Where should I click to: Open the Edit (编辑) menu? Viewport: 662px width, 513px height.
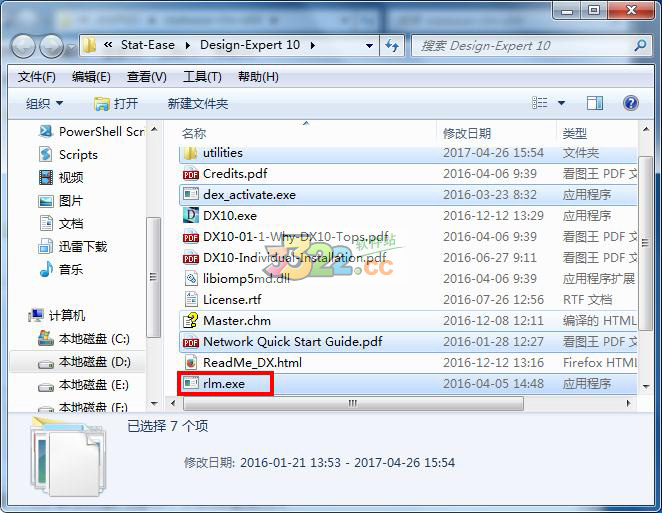click(91, 77)
